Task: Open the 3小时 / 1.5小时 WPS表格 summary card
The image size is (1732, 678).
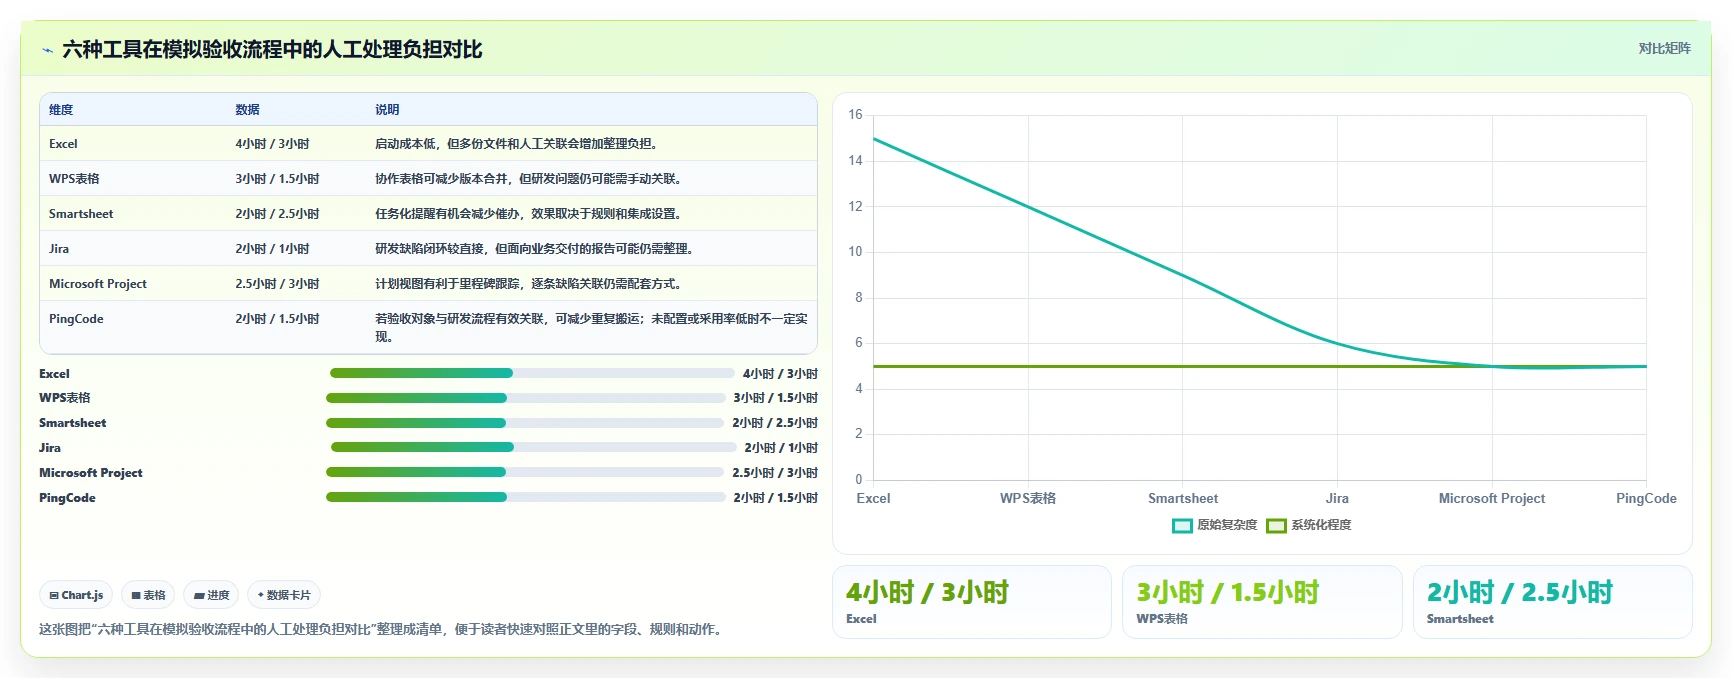Action: click(1262, 602)
